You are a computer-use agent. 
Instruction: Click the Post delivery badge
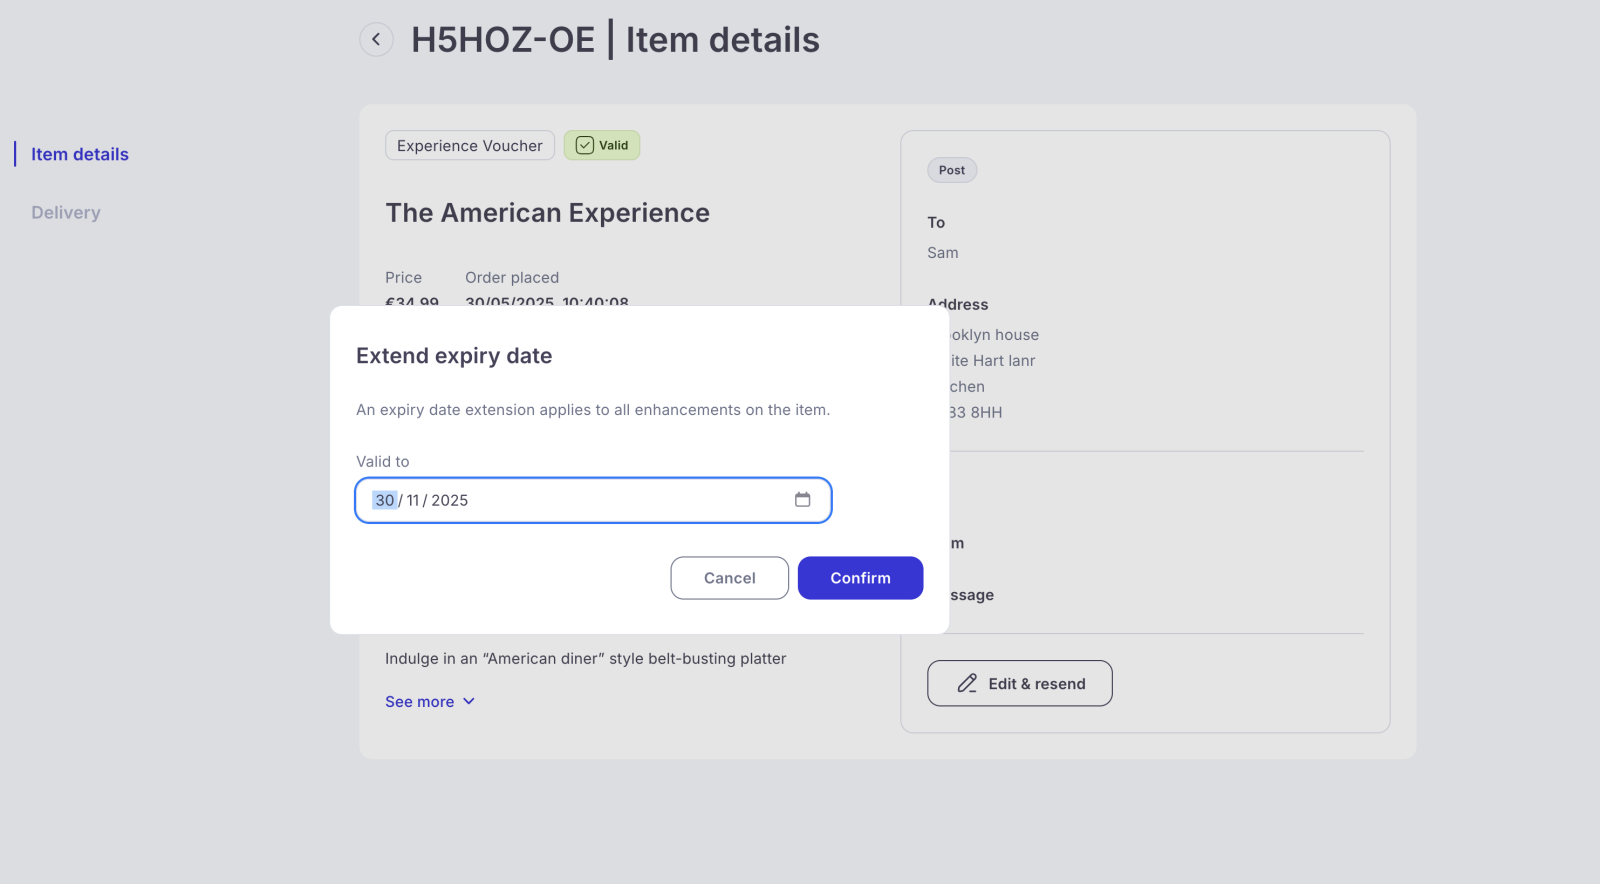tap(951, 171)
